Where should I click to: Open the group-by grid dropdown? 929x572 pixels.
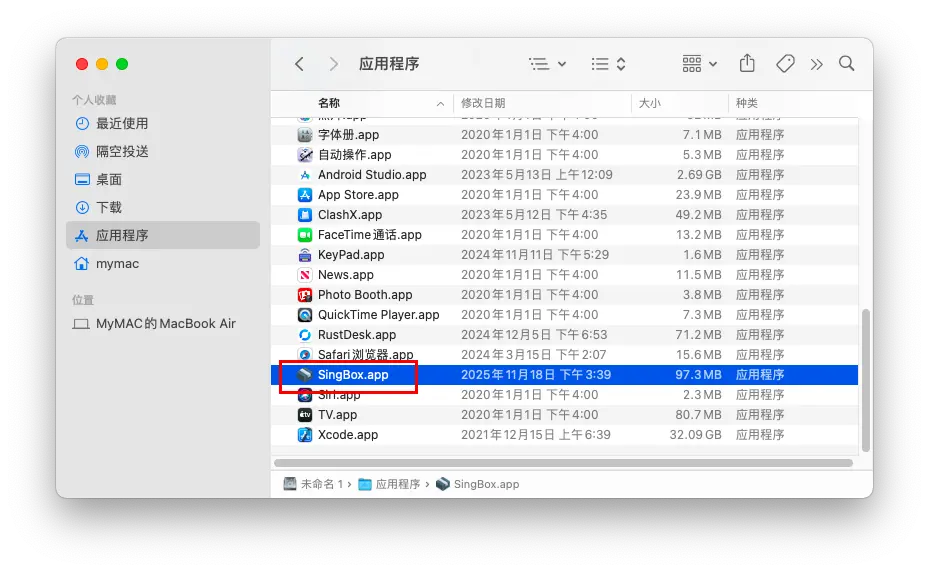pos(700,64)
